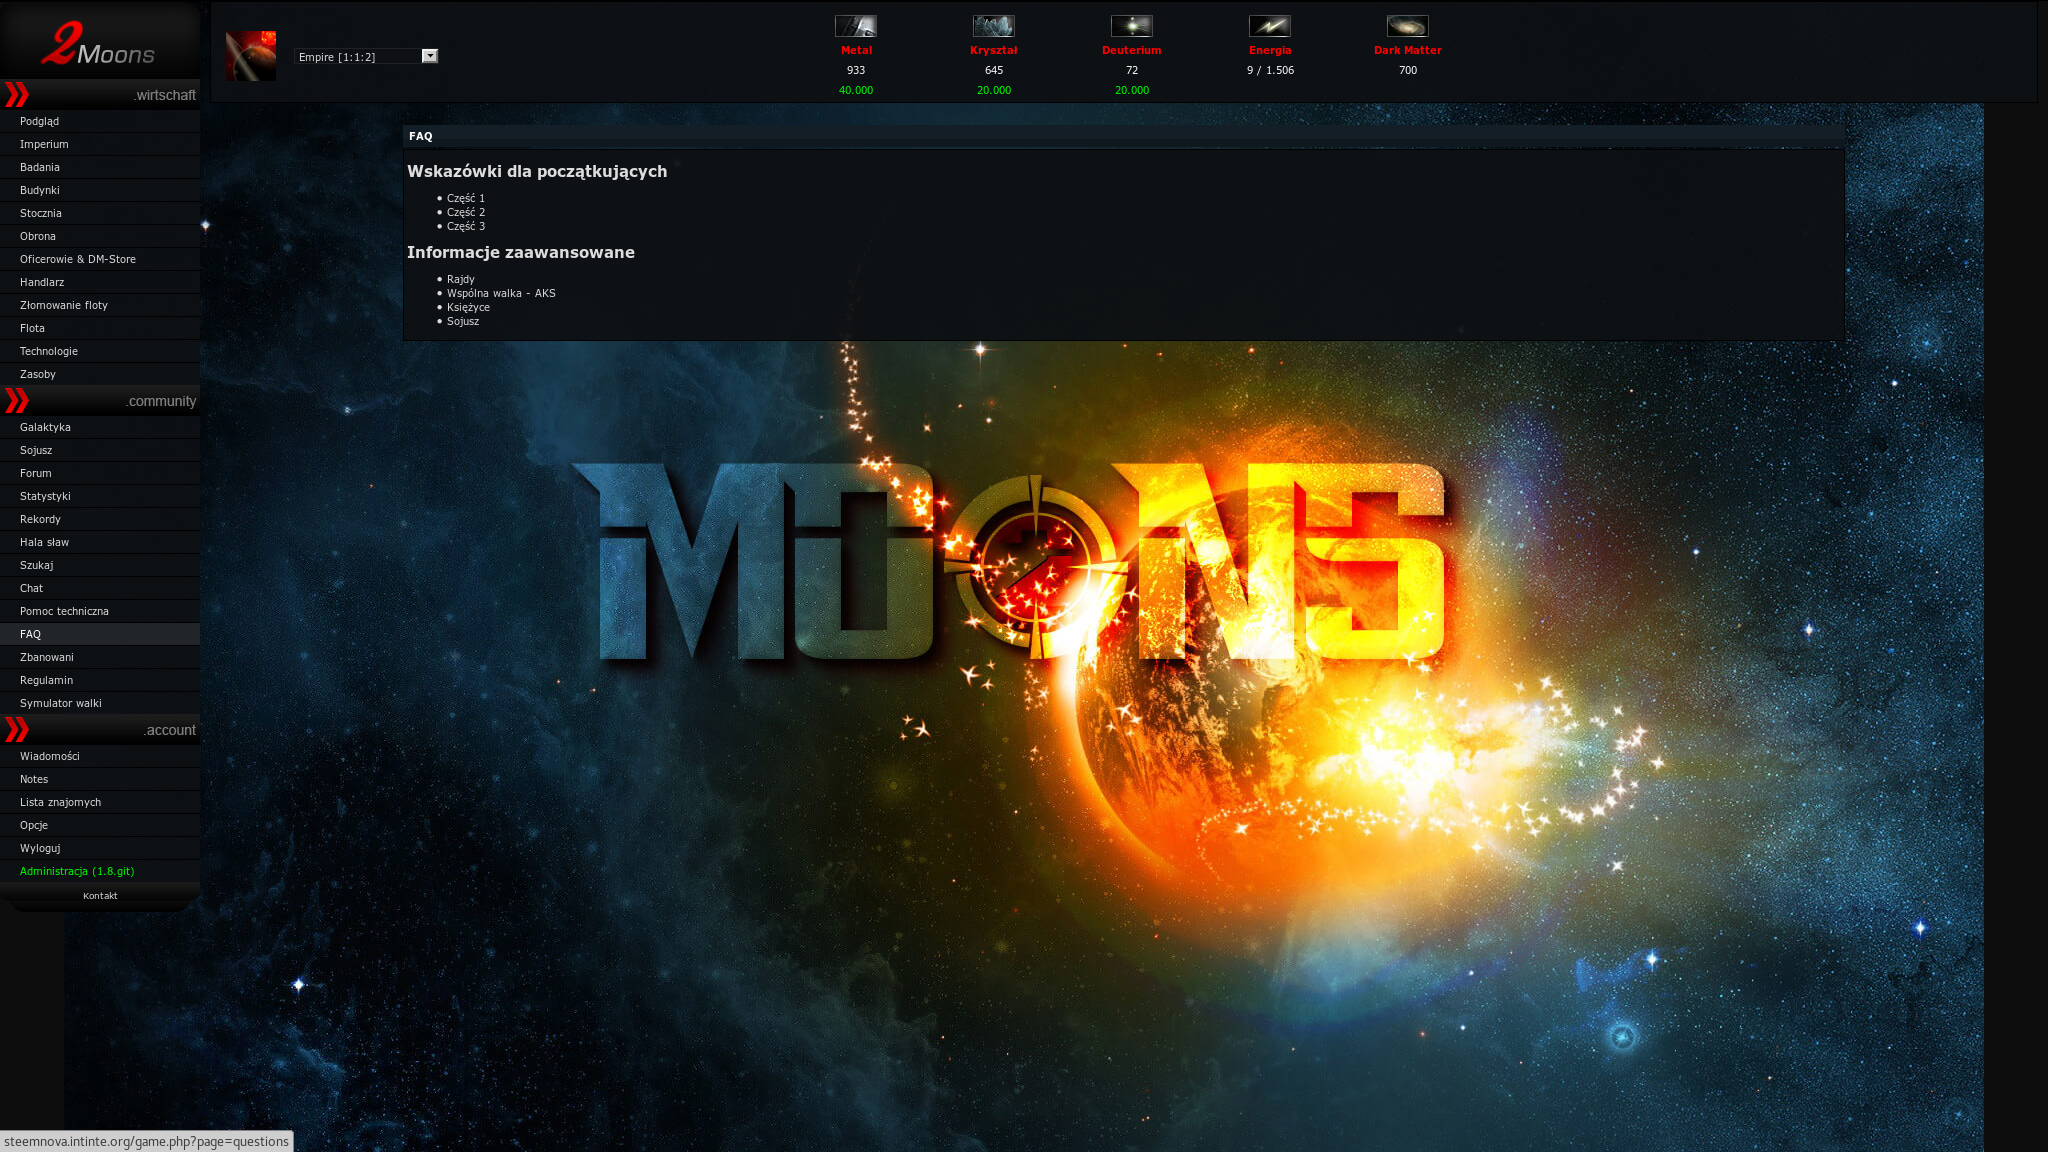Open FAQ entry Część 3
This screenshot has width=2048, height=1152.
[466, 226]
